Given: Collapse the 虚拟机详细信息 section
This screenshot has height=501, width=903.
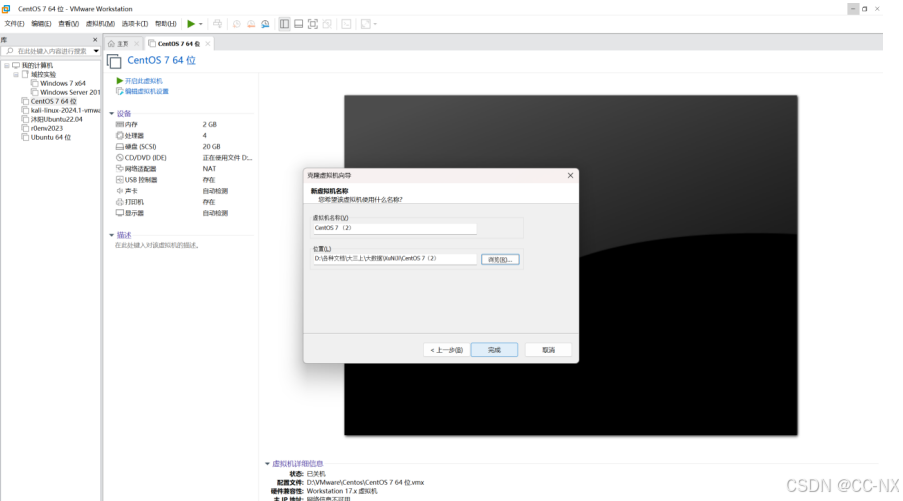Looking at the screenshot, I should [267, 464].
